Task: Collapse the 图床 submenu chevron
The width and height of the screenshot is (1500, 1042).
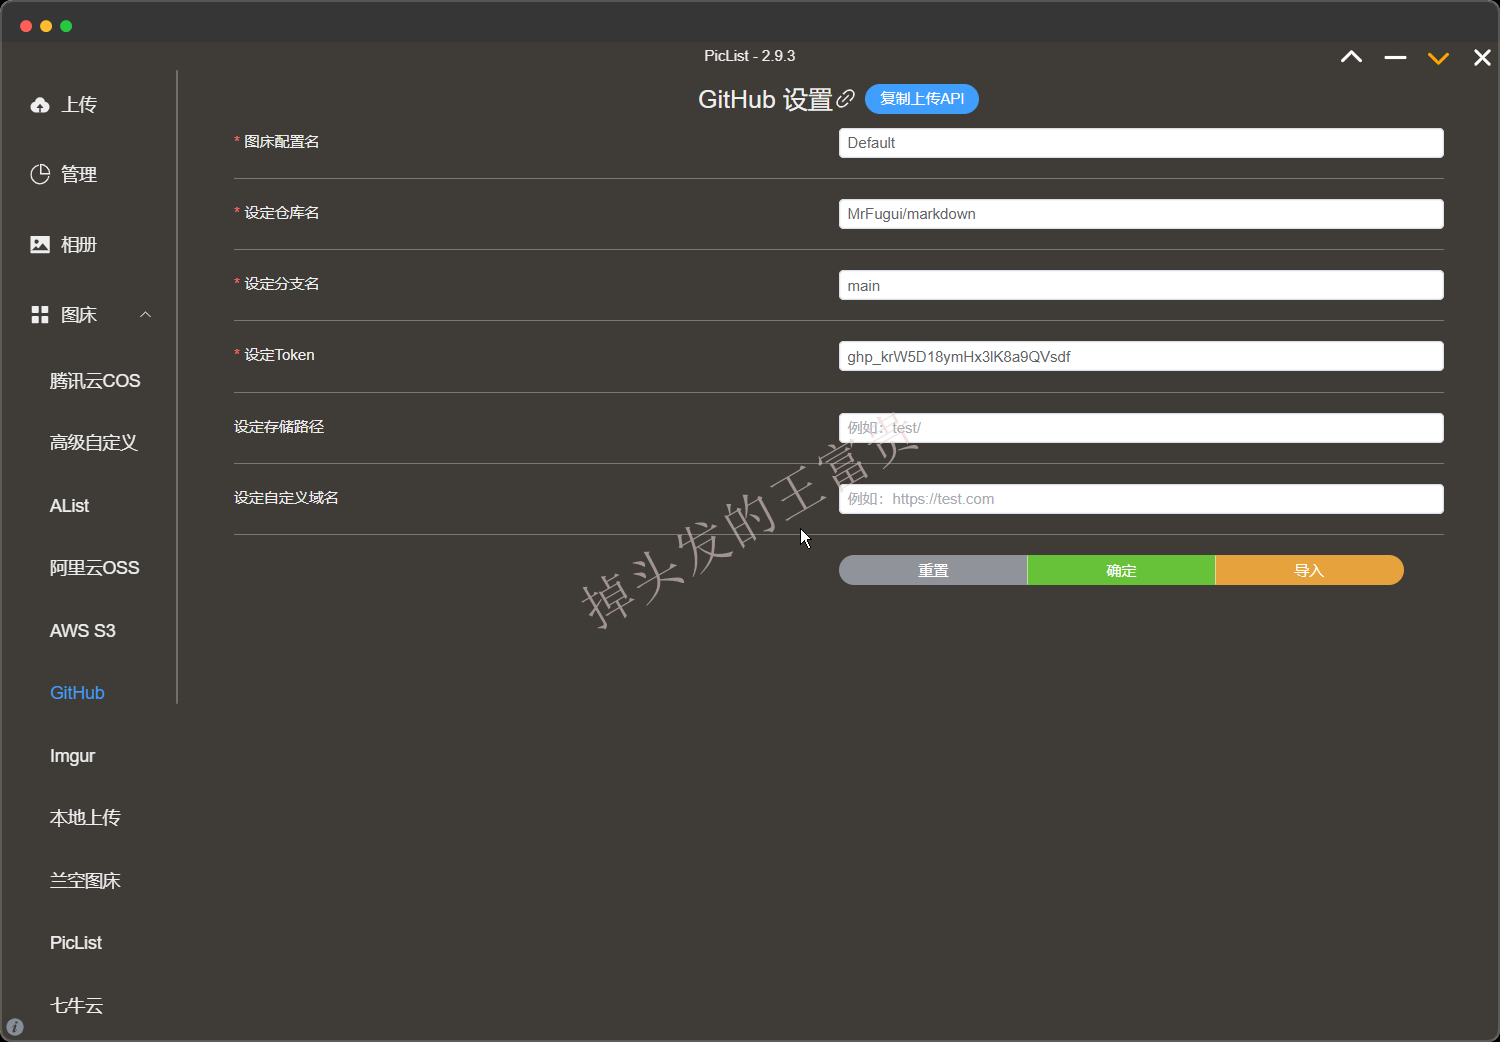Action: pos(145,314)
